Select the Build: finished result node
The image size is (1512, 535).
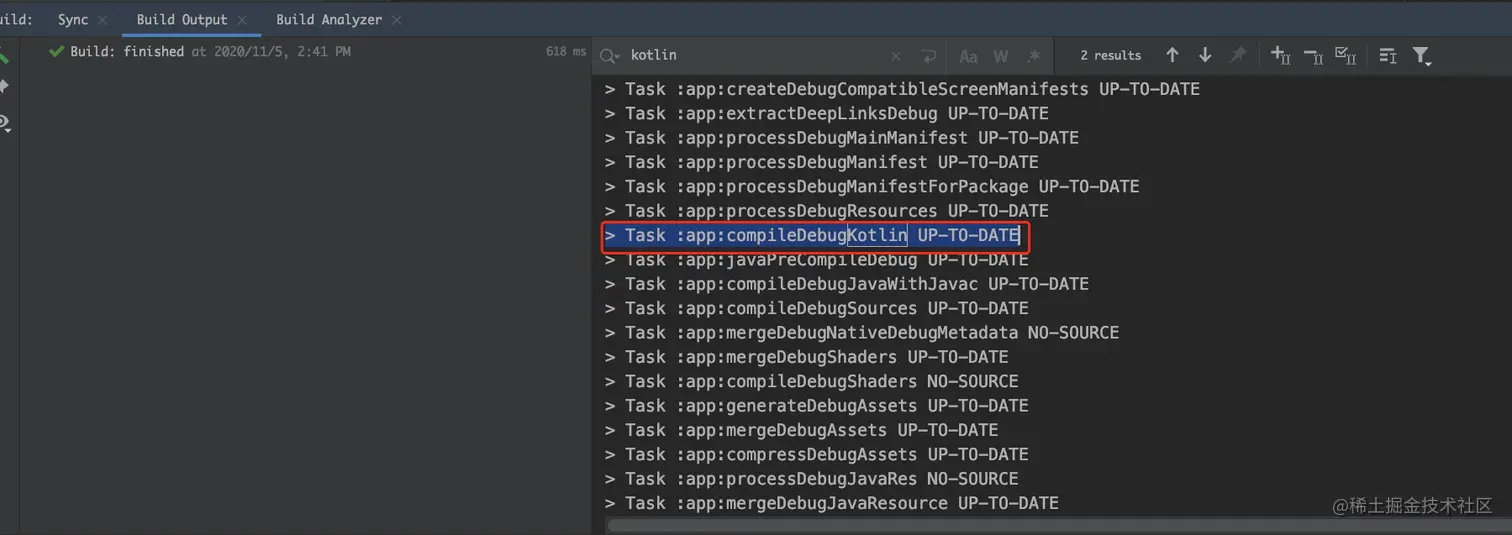click(126, 51)
